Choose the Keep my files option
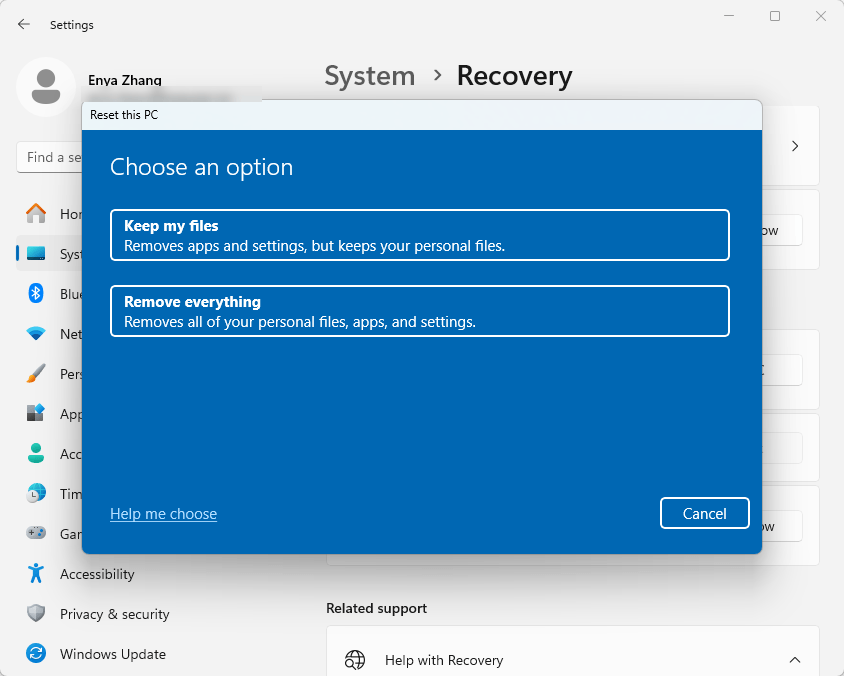 pos(419,235)
